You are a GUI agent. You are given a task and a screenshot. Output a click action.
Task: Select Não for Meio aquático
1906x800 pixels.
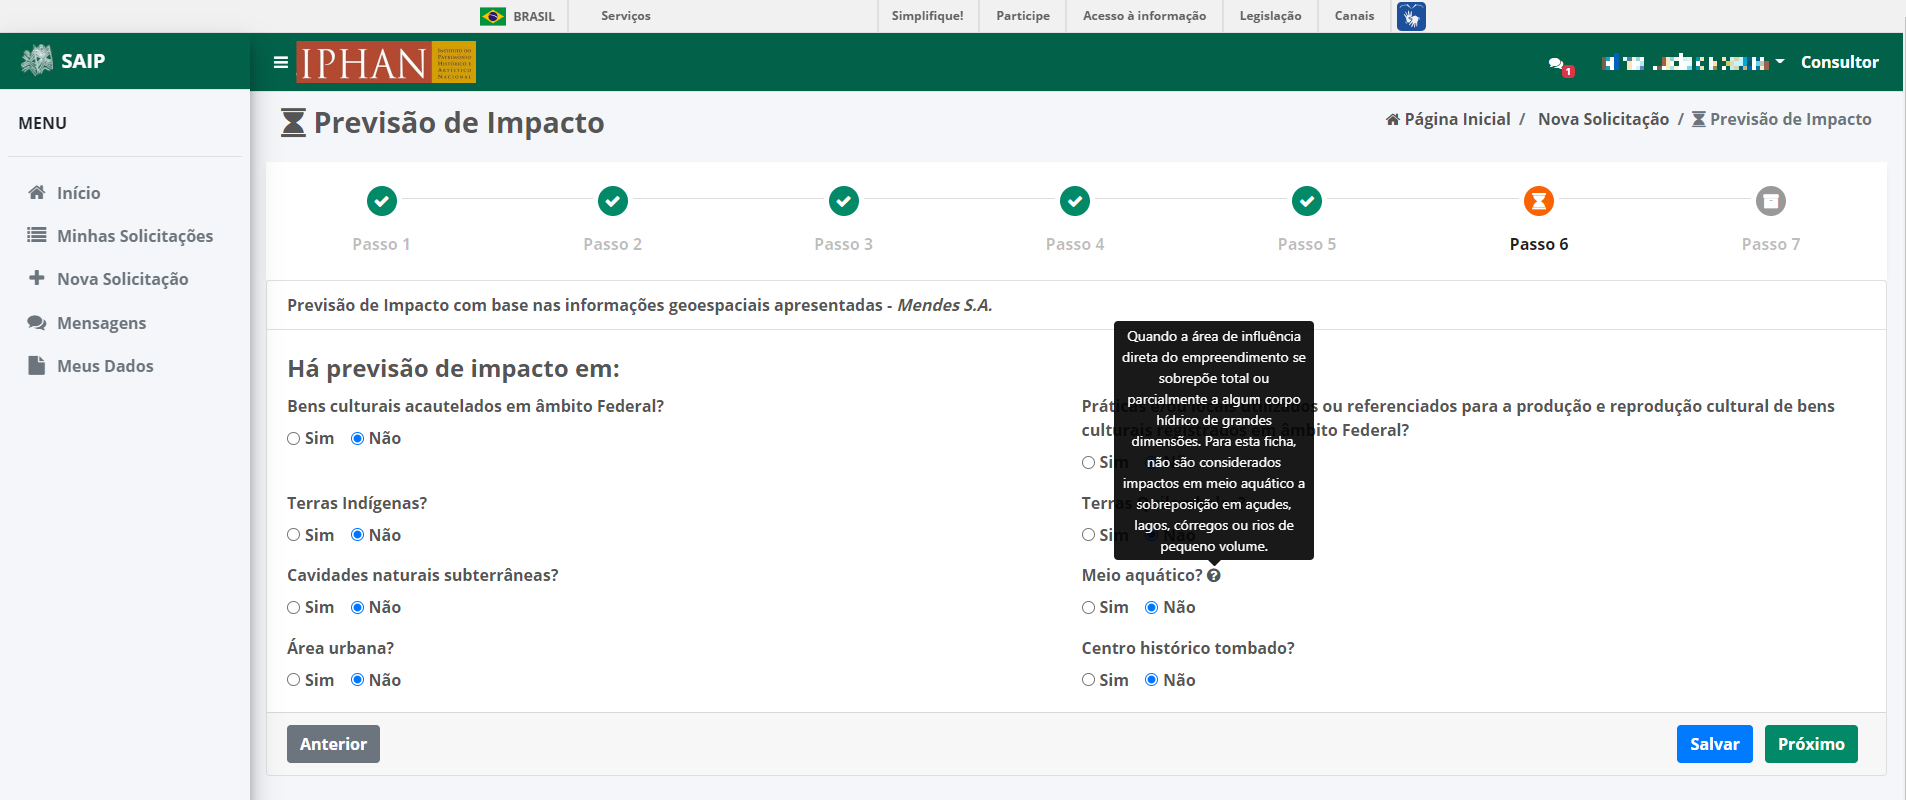(1152, 607)
